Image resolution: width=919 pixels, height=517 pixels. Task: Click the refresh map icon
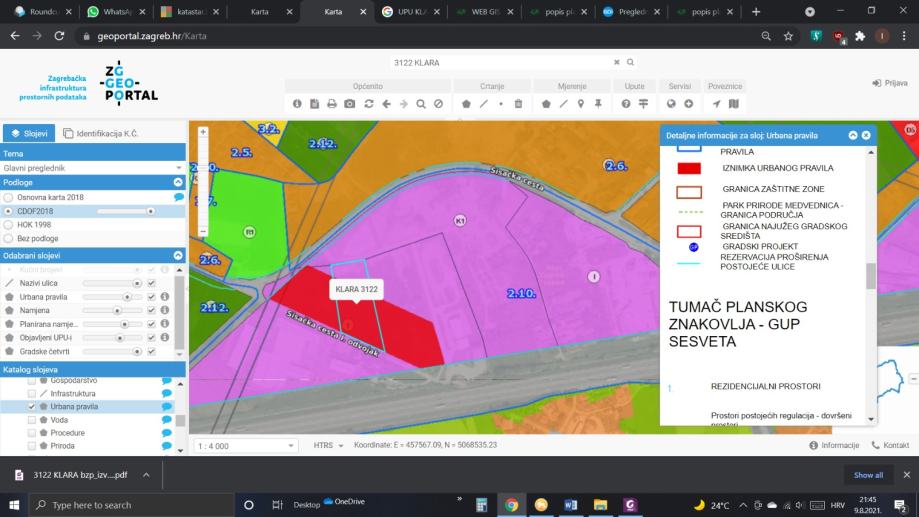click(x=368, y=104)
